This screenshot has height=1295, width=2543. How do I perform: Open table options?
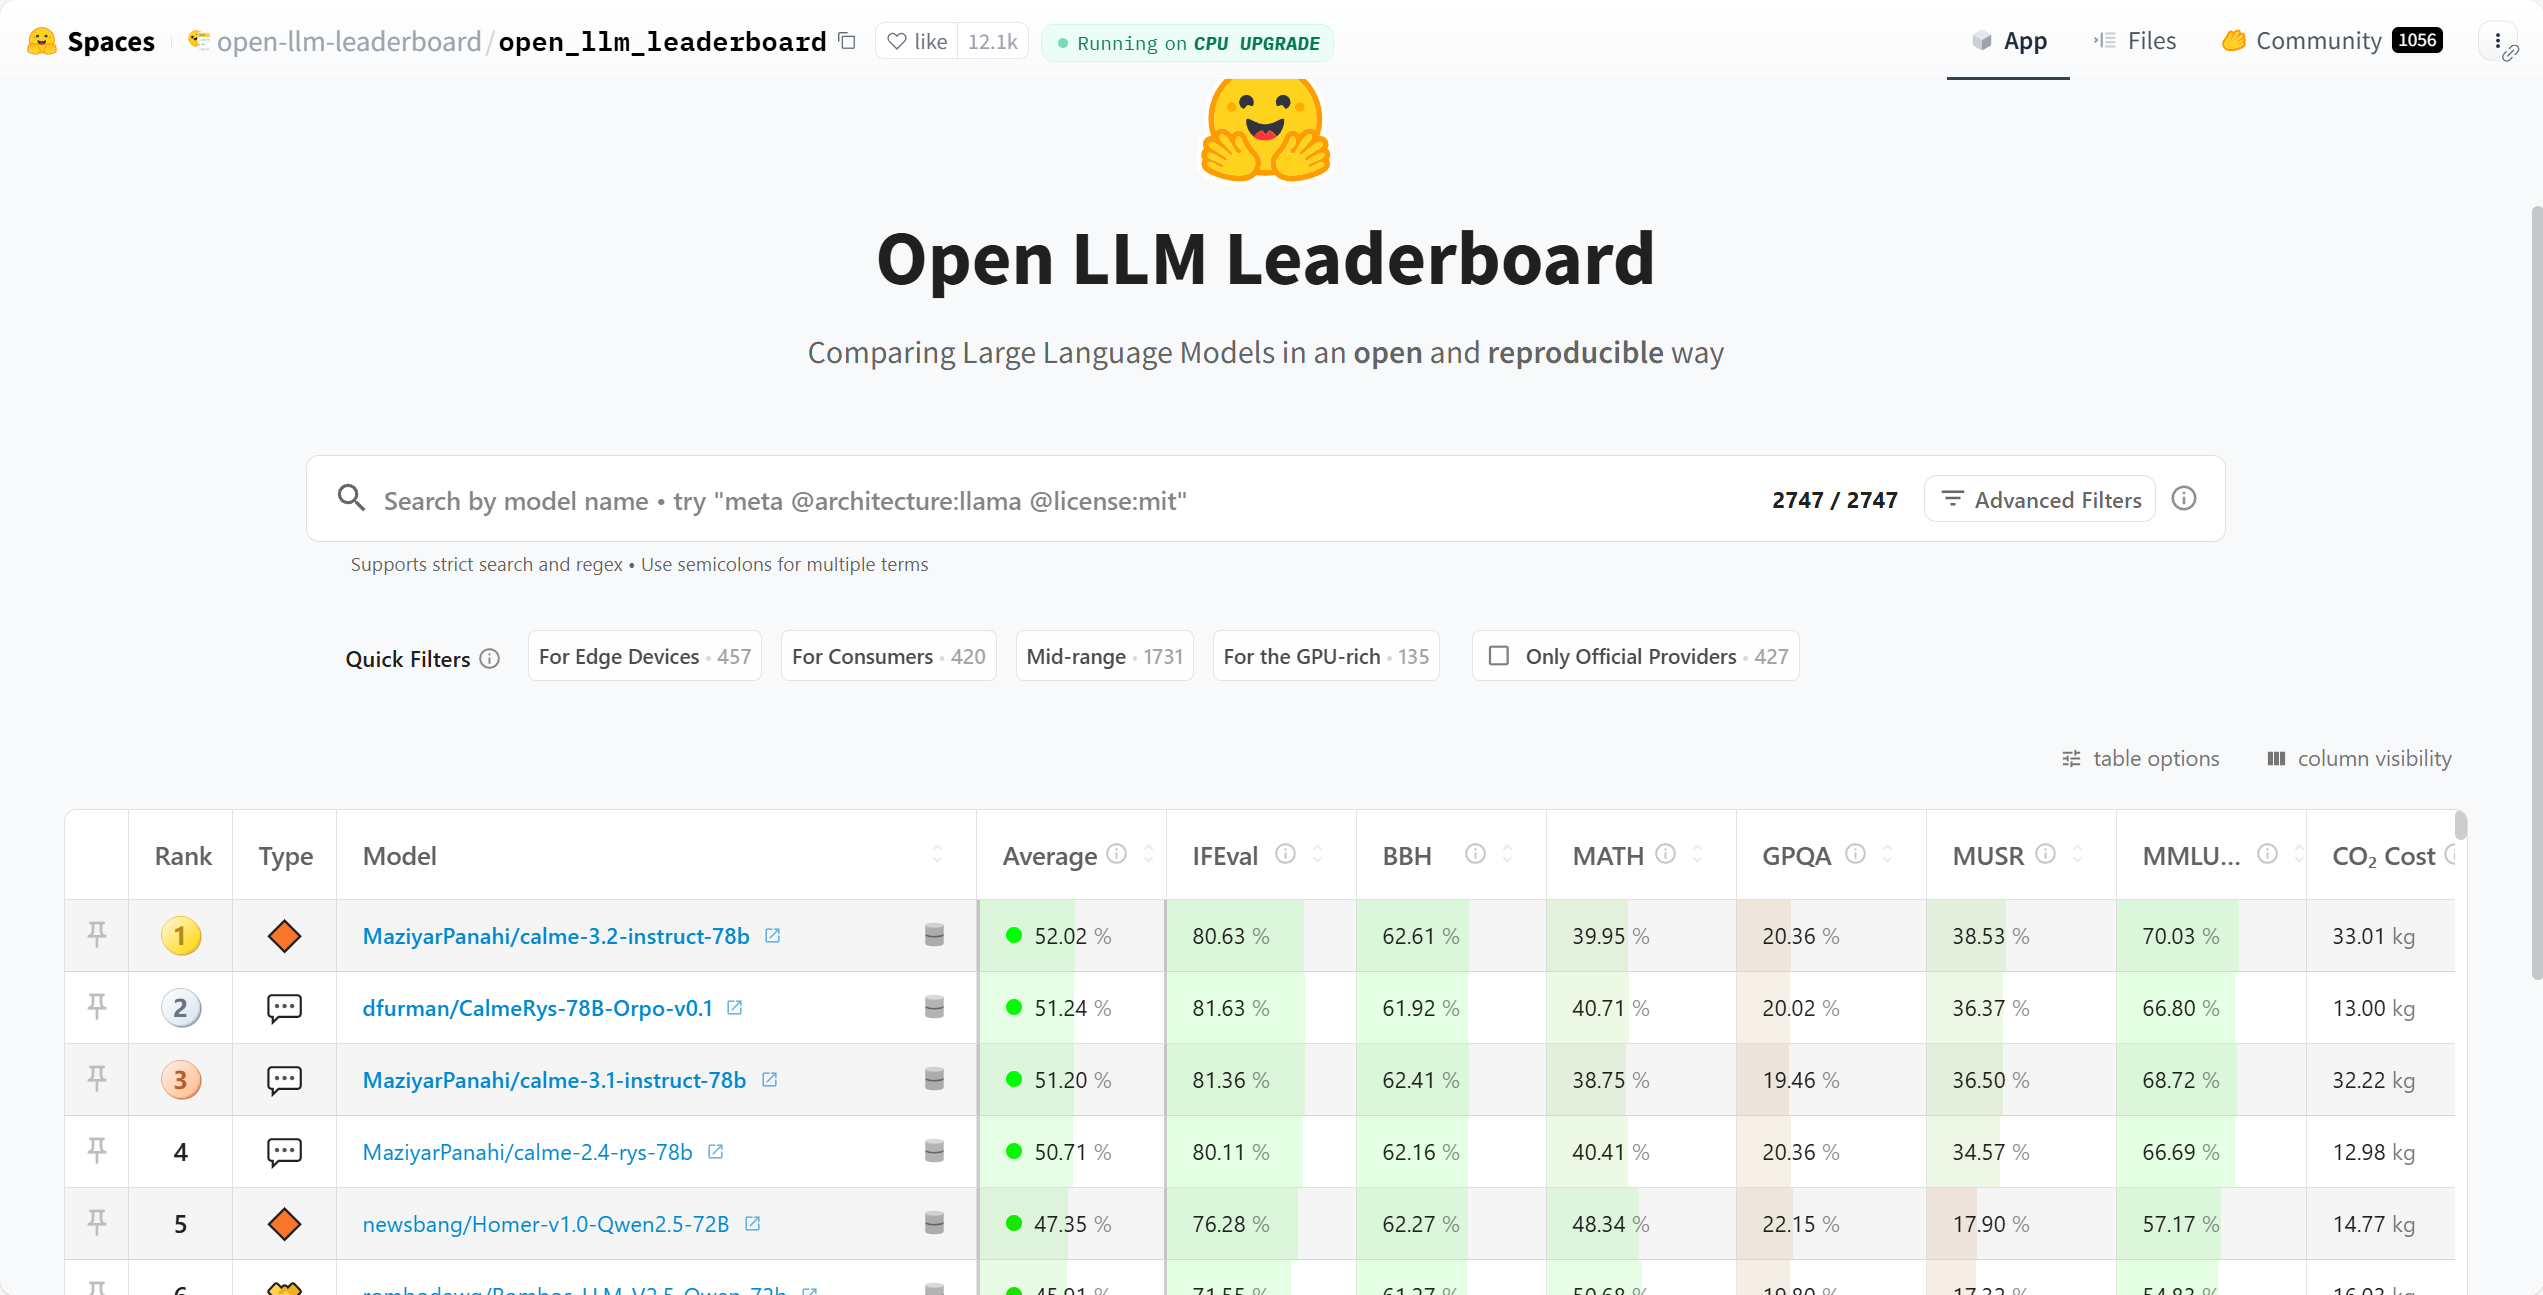(2141, 758)
